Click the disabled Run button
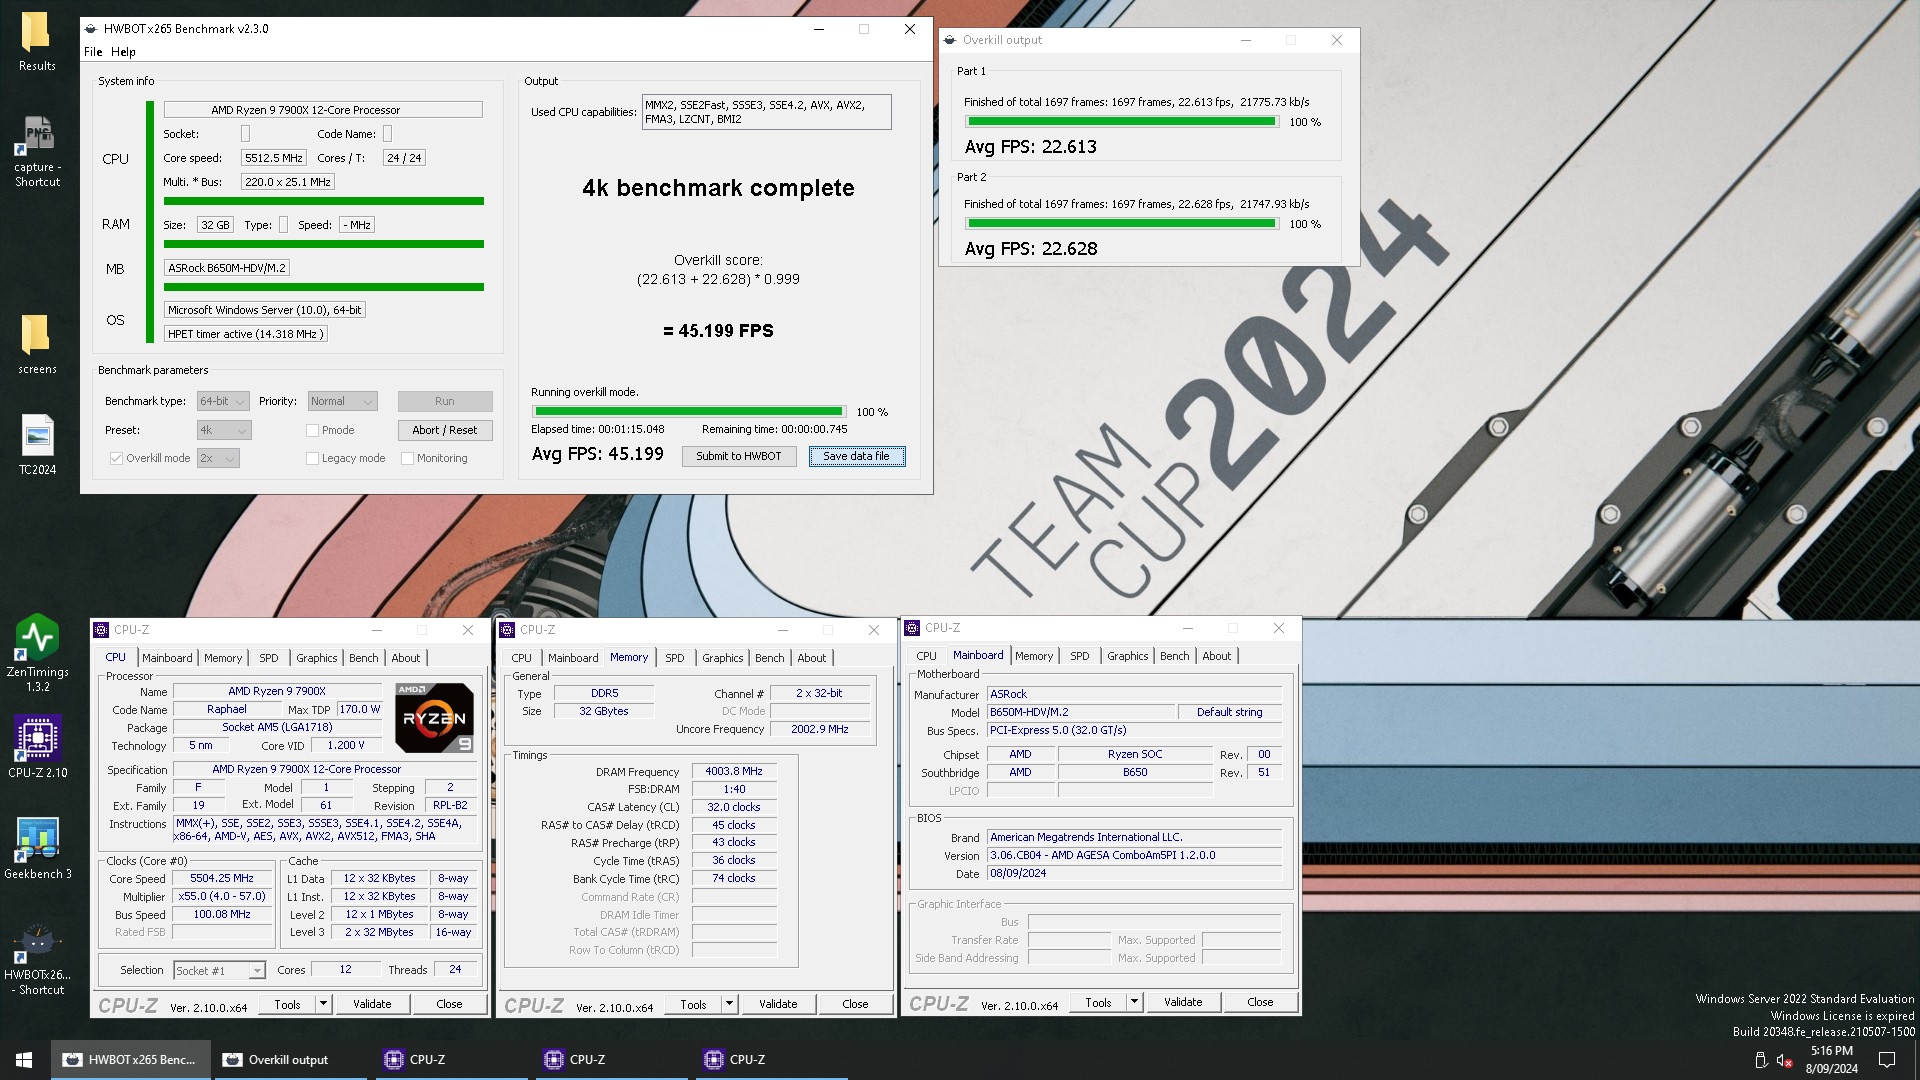This screenshot has width=1920, height=1080. click(x=445, y=401)
